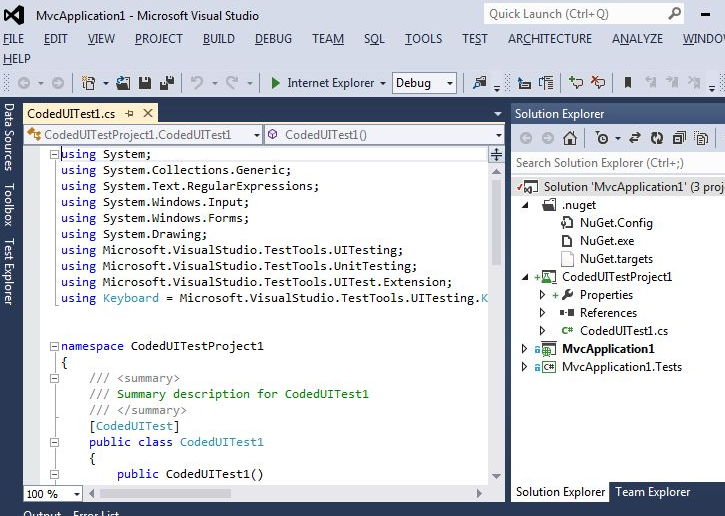The height and width of the screenshot is (516, 725).
Task: Click the Uncomment selected lines icon
Action: 597,83
